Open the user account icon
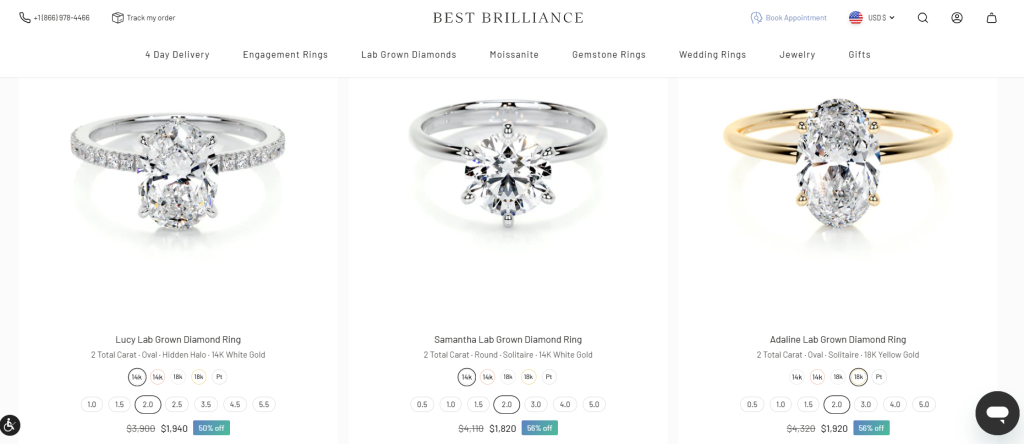The image size is (1024, 444). click(x=957, y=18)
